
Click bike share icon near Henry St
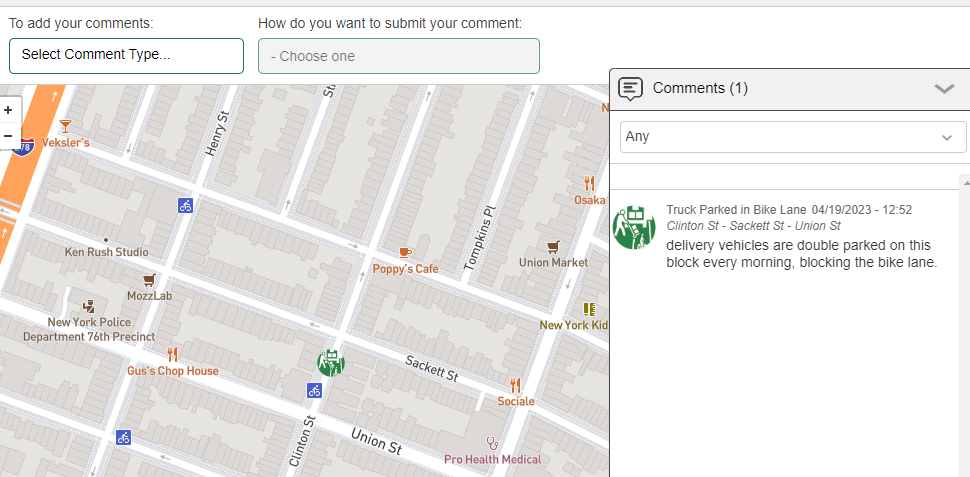pyautogui.click(x=185, y=205)
